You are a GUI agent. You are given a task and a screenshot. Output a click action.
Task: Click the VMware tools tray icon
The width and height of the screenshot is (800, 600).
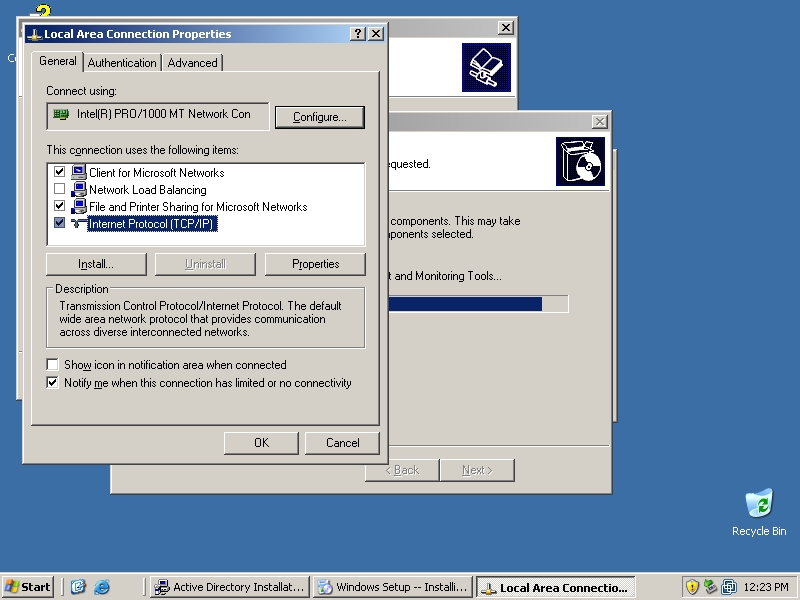pos(729,587)
